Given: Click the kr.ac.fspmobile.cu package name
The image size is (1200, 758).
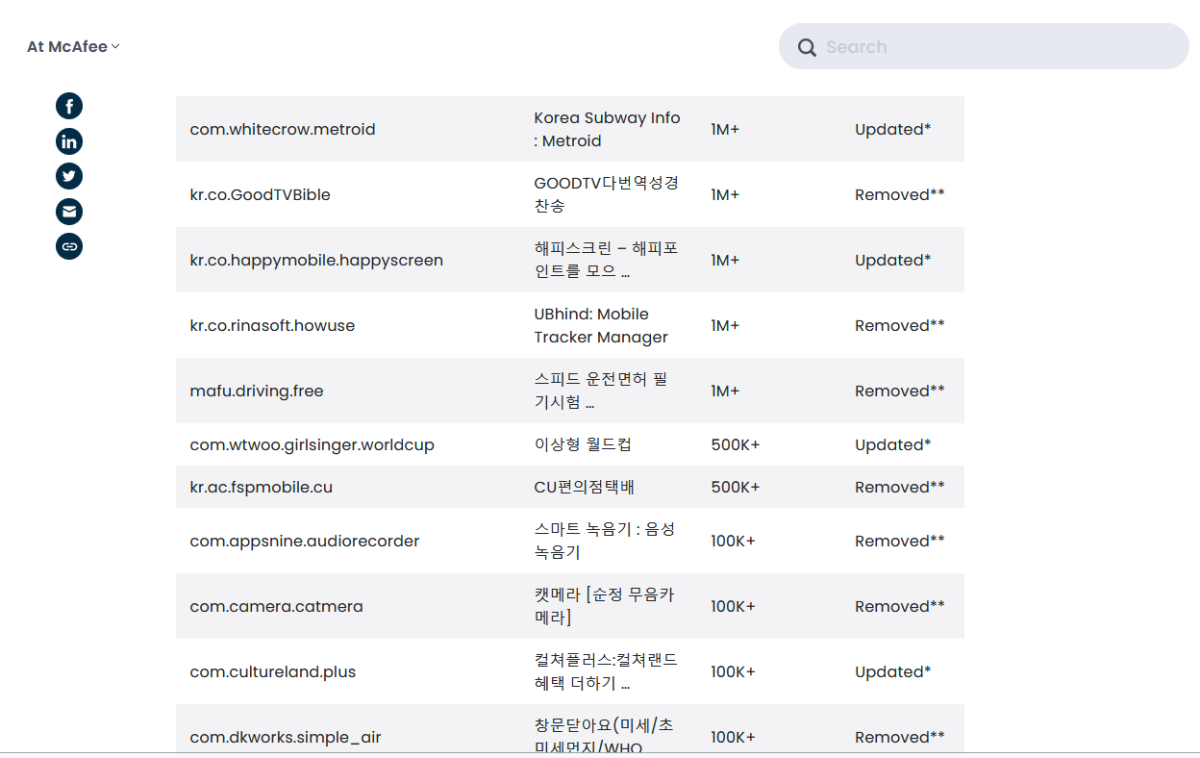Looking at the screenshot, I should tap(261, 488).
